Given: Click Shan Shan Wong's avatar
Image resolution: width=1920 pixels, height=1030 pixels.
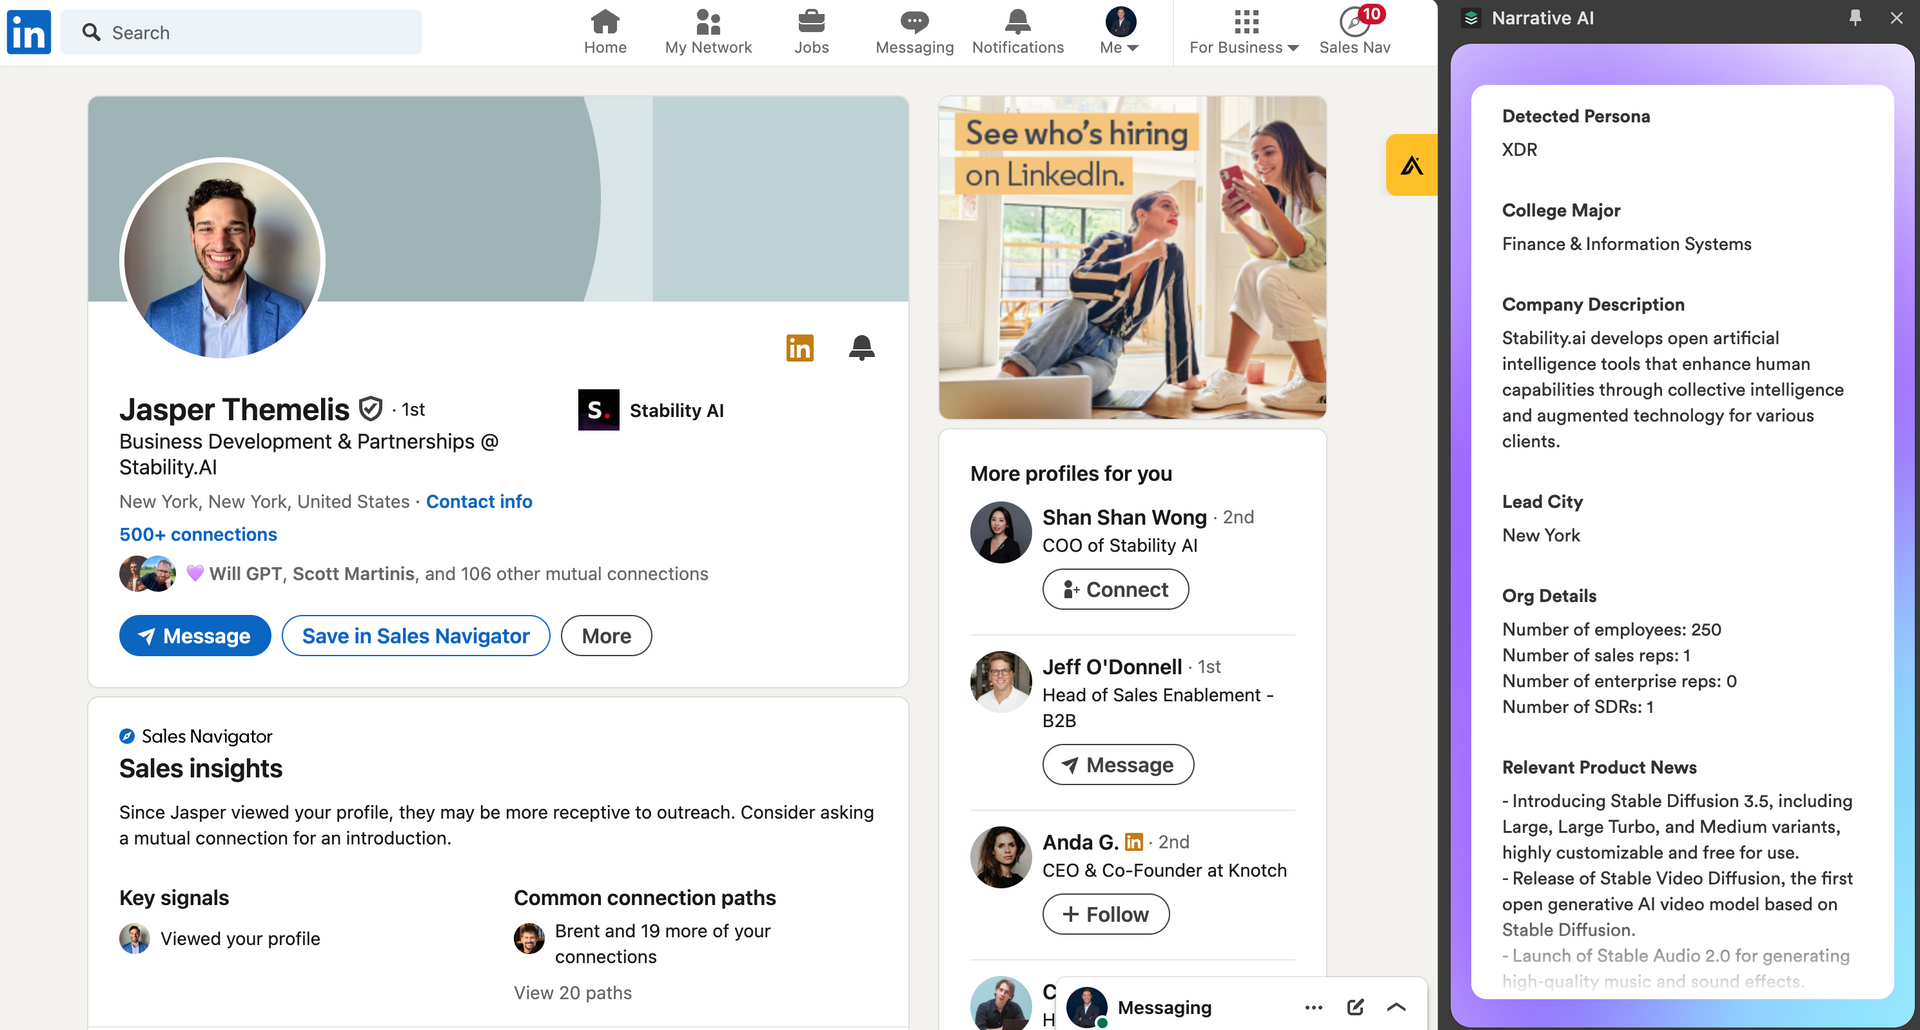Looking at the screenshot, I should [x=1000, y=532].
